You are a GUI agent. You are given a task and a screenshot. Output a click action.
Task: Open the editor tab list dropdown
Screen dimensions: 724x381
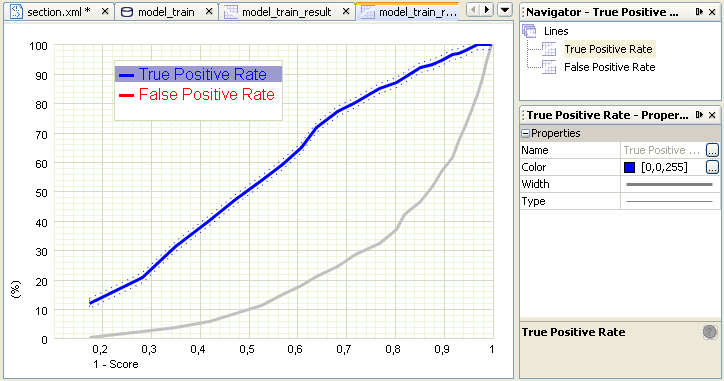pyautogui.click(x=505, y=10)
